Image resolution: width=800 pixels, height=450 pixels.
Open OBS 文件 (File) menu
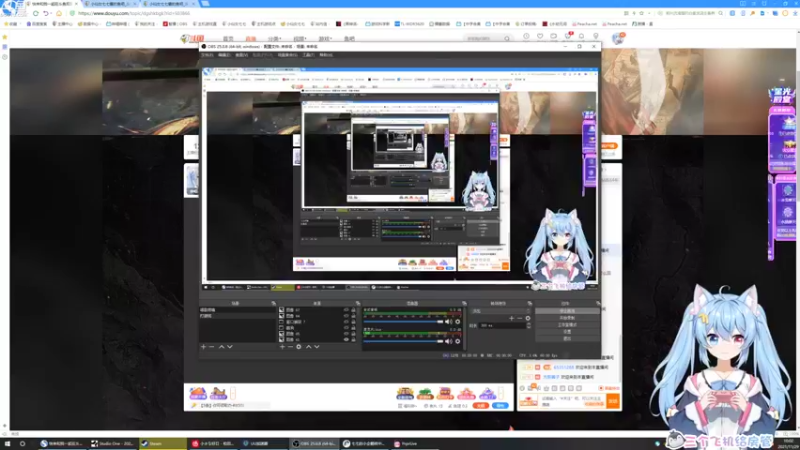208,55
